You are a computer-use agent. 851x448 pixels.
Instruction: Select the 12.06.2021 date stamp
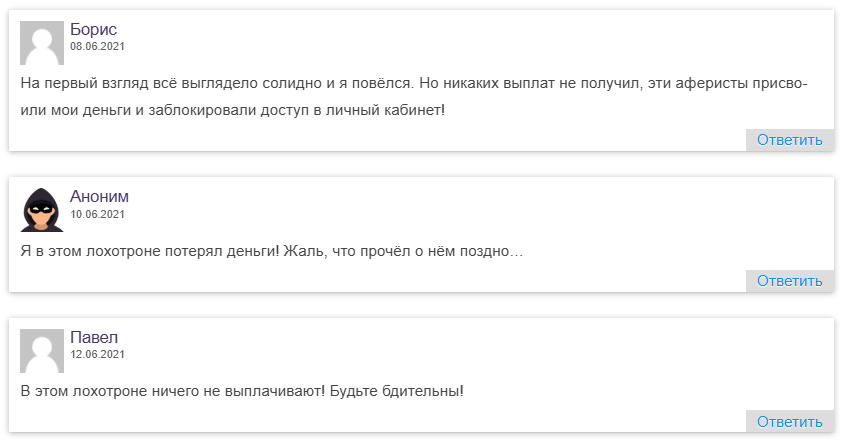[x=97, y=354]
